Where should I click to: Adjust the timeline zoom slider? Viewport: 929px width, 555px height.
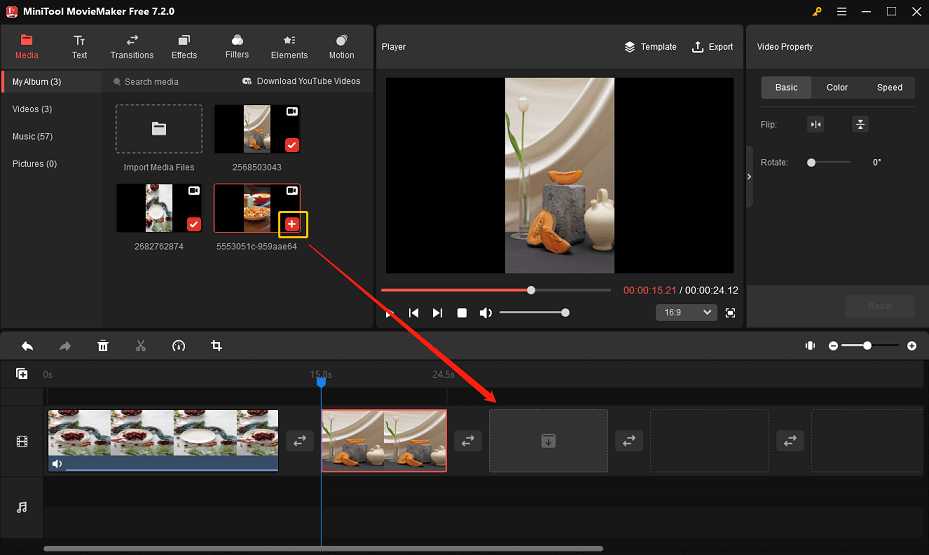867,345
